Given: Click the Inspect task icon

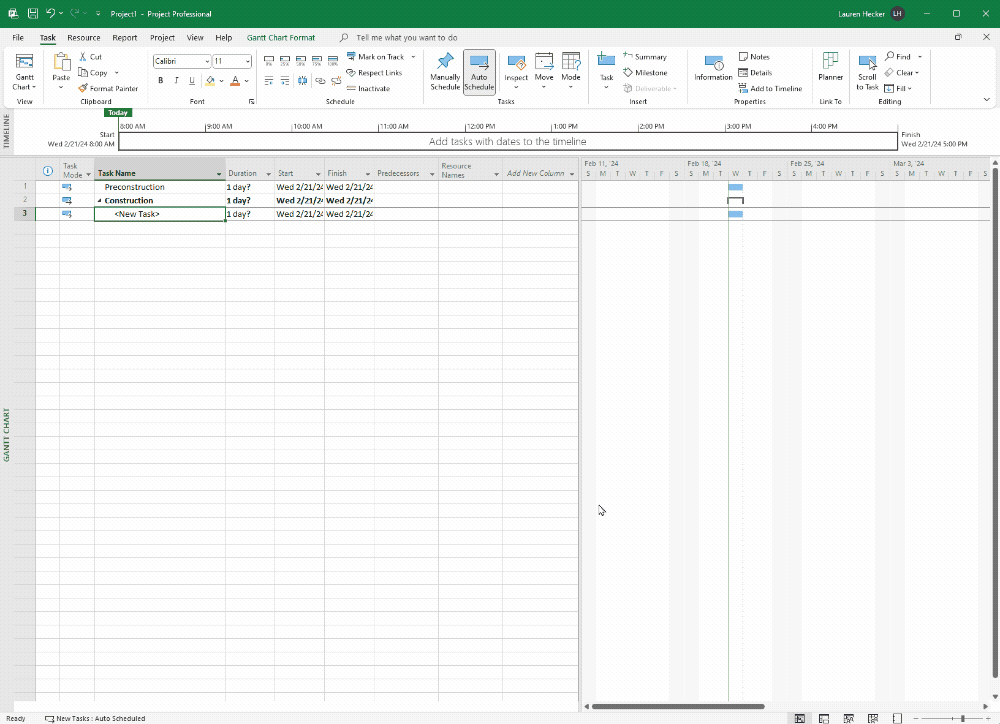Looking at the screenshot, I should (x=516, y=63).
